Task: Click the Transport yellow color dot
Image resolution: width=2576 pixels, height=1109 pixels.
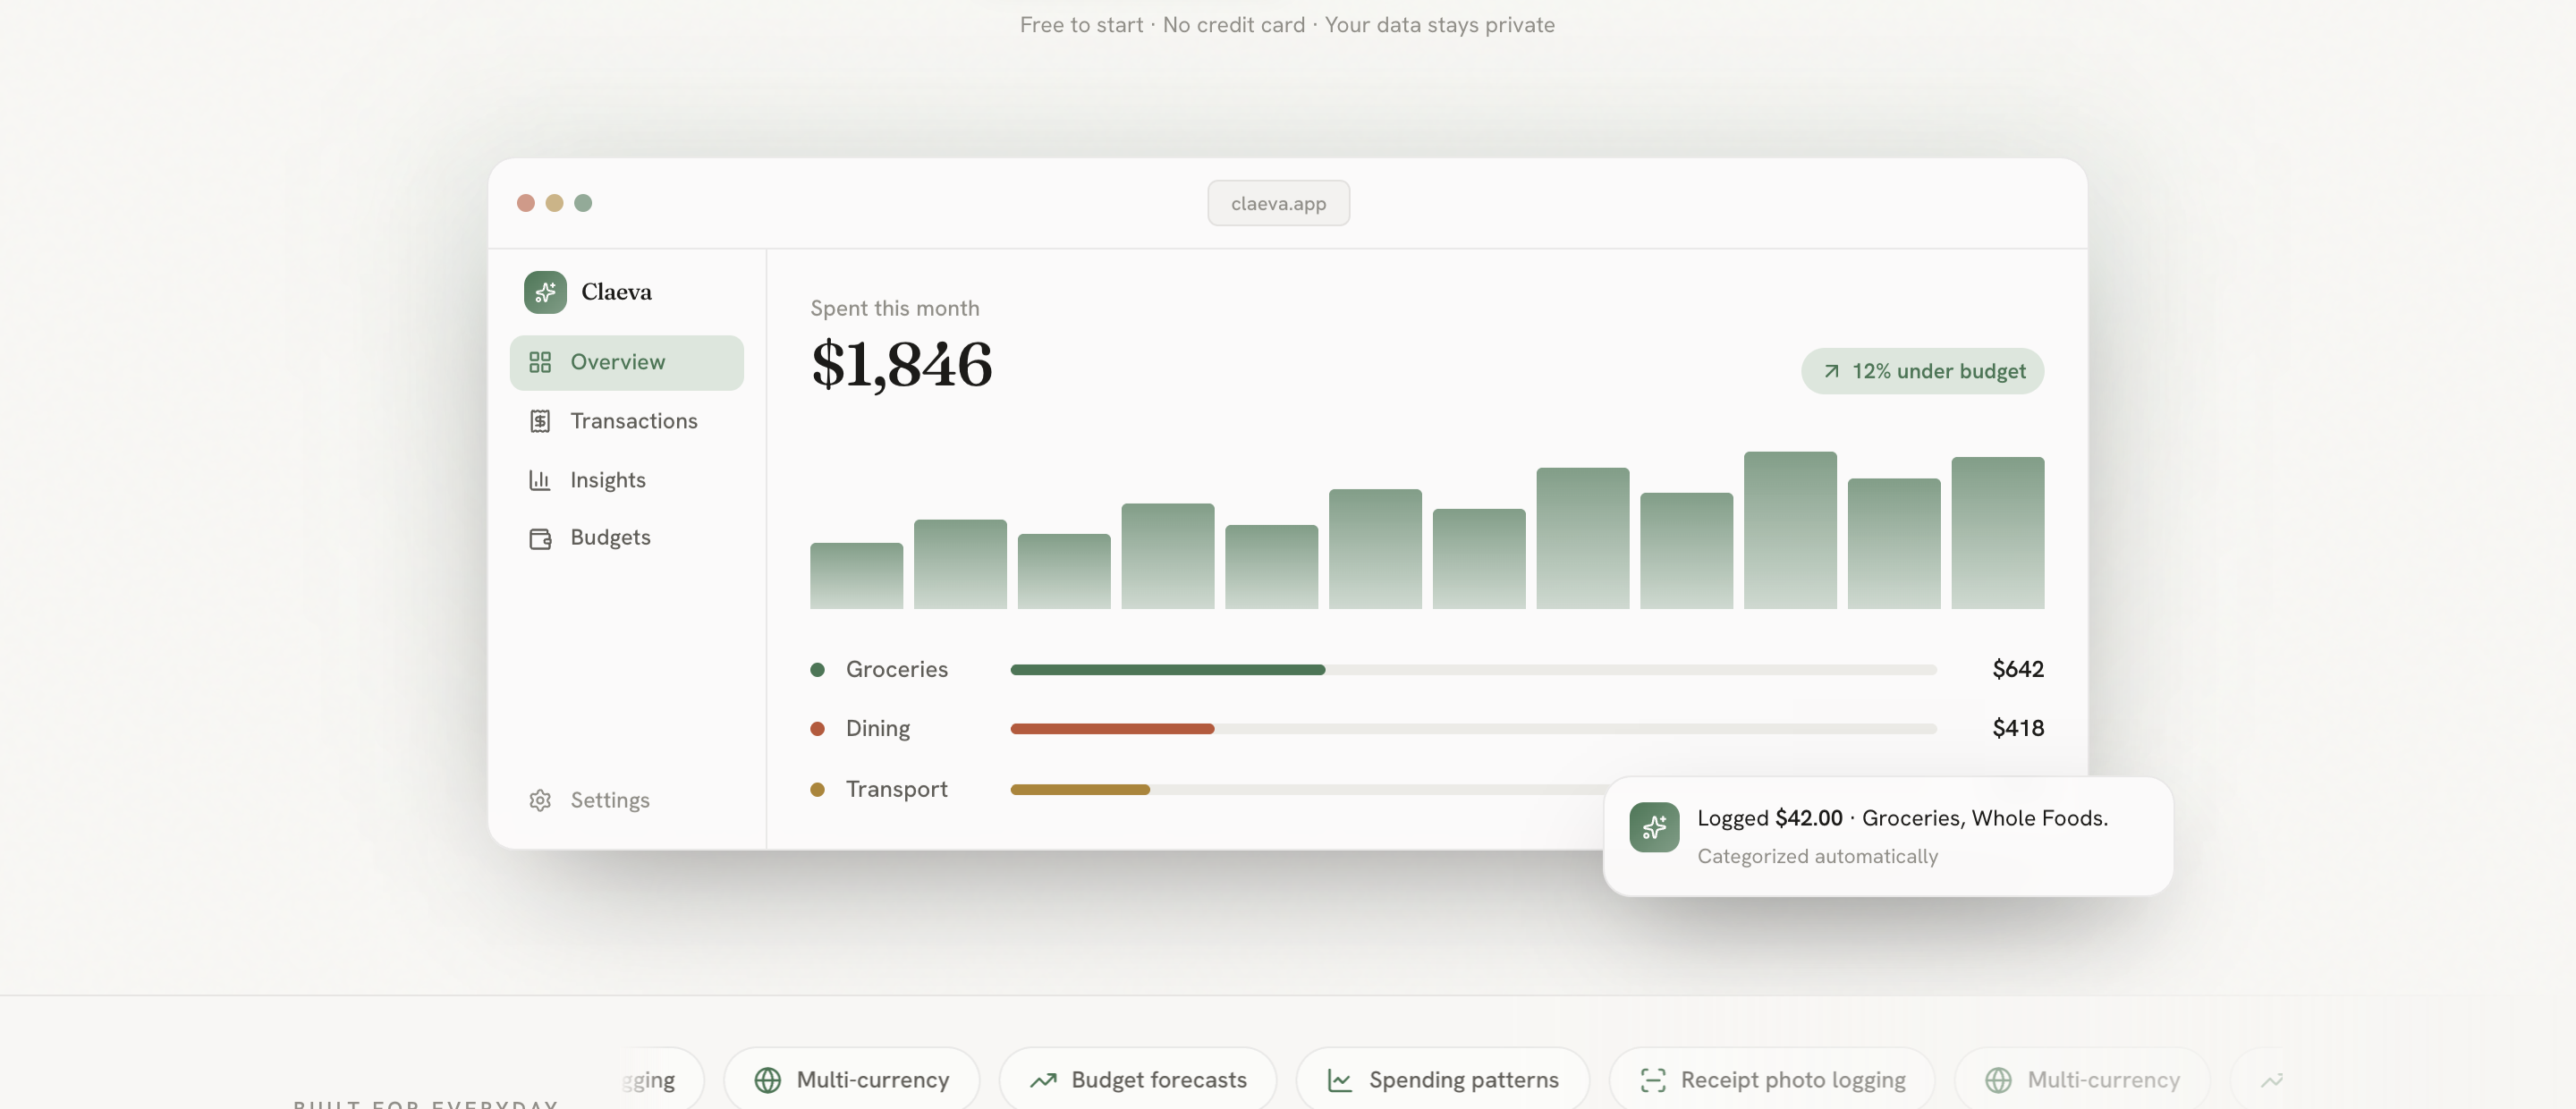Action: pos(817,790)
